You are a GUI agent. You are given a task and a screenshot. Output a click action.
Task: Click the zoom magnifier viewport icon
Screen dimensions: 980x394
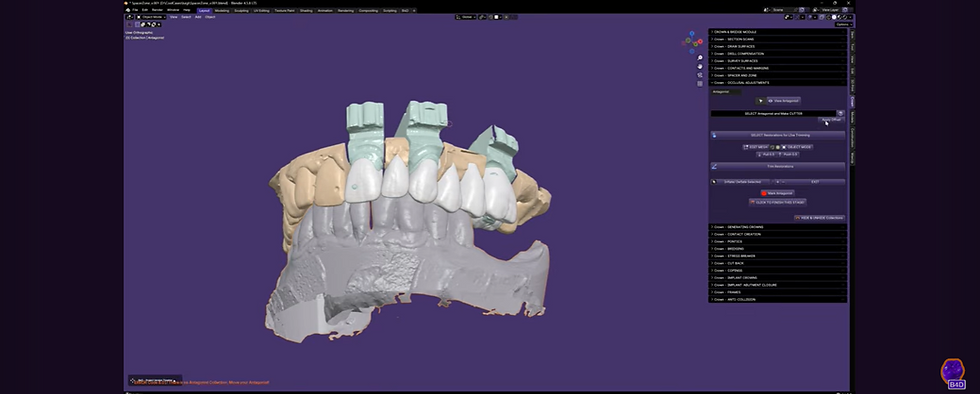(x=700, y=58)
